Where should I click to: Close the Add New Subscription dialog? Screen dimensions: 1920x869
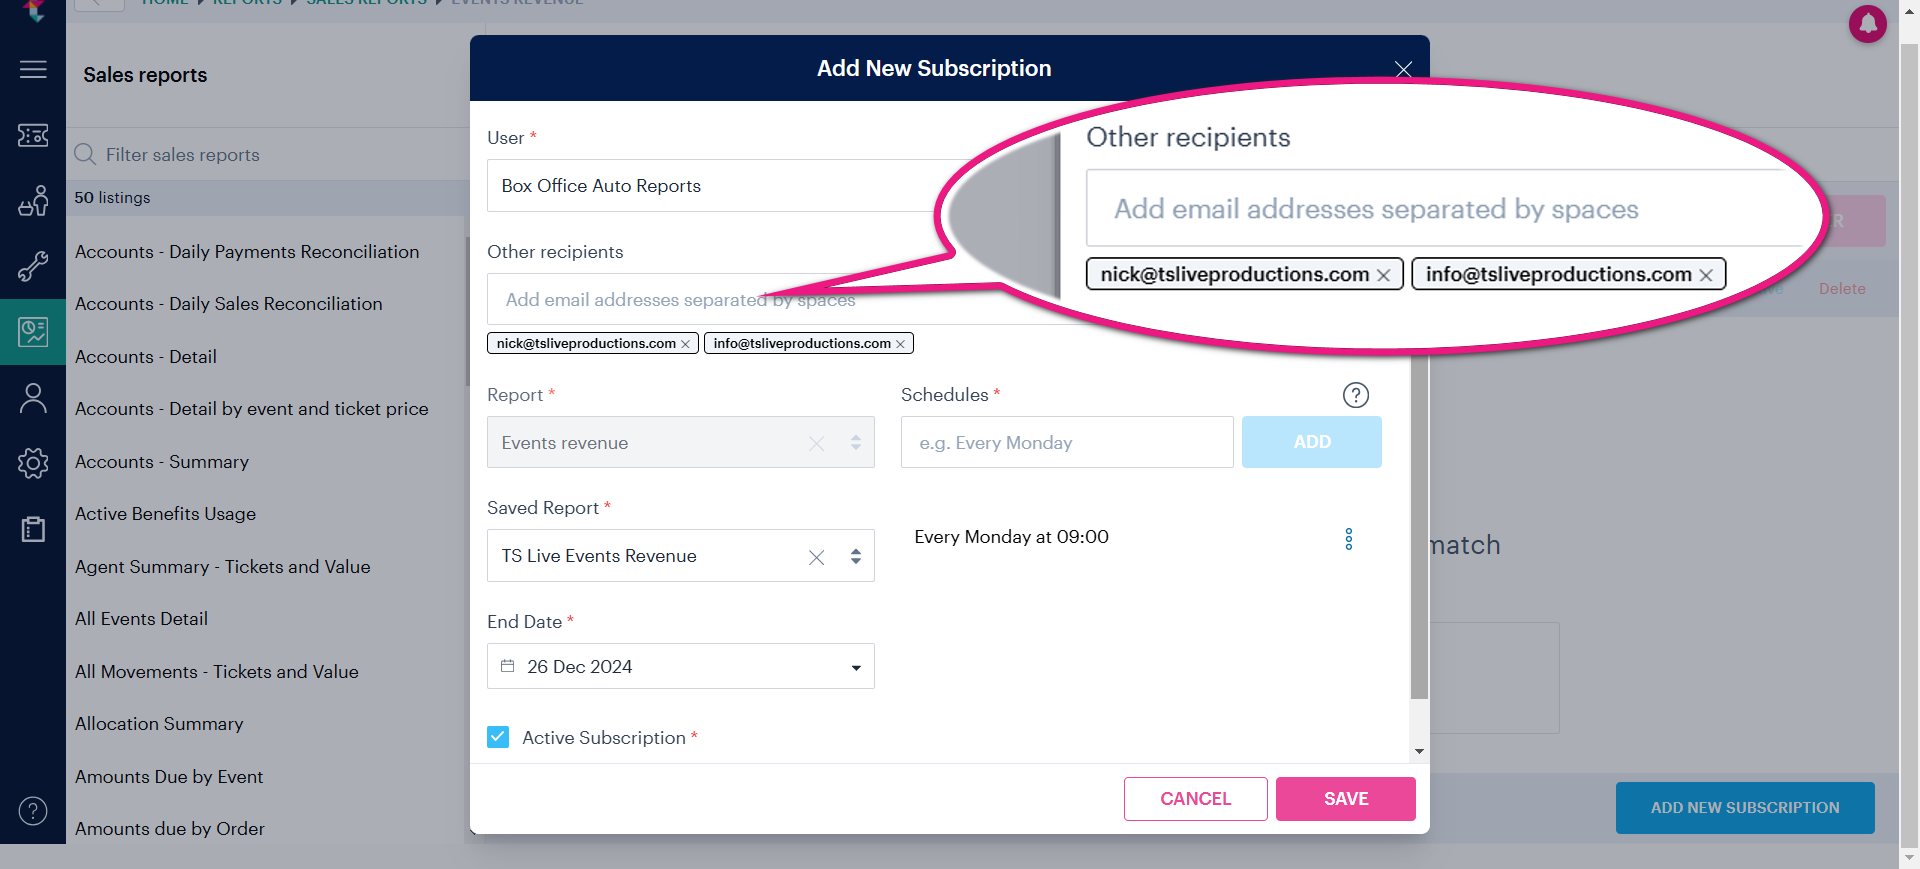[x=1403, y=69]
